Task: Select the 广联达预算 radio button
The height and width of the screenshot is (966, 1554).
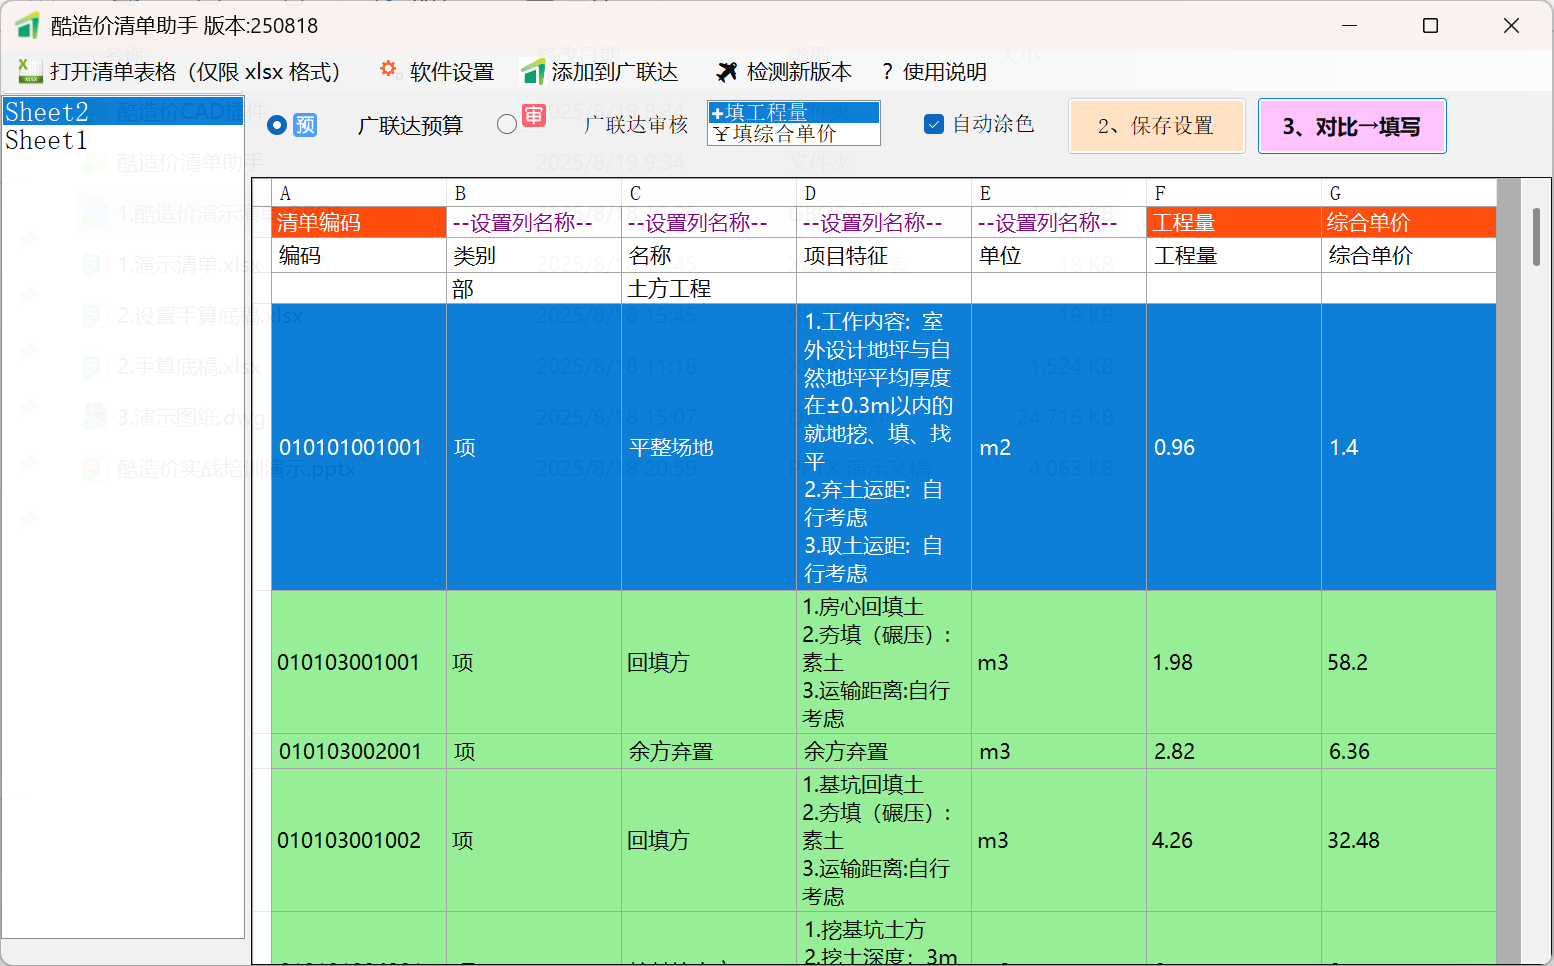Action: [x=278, y=125]
